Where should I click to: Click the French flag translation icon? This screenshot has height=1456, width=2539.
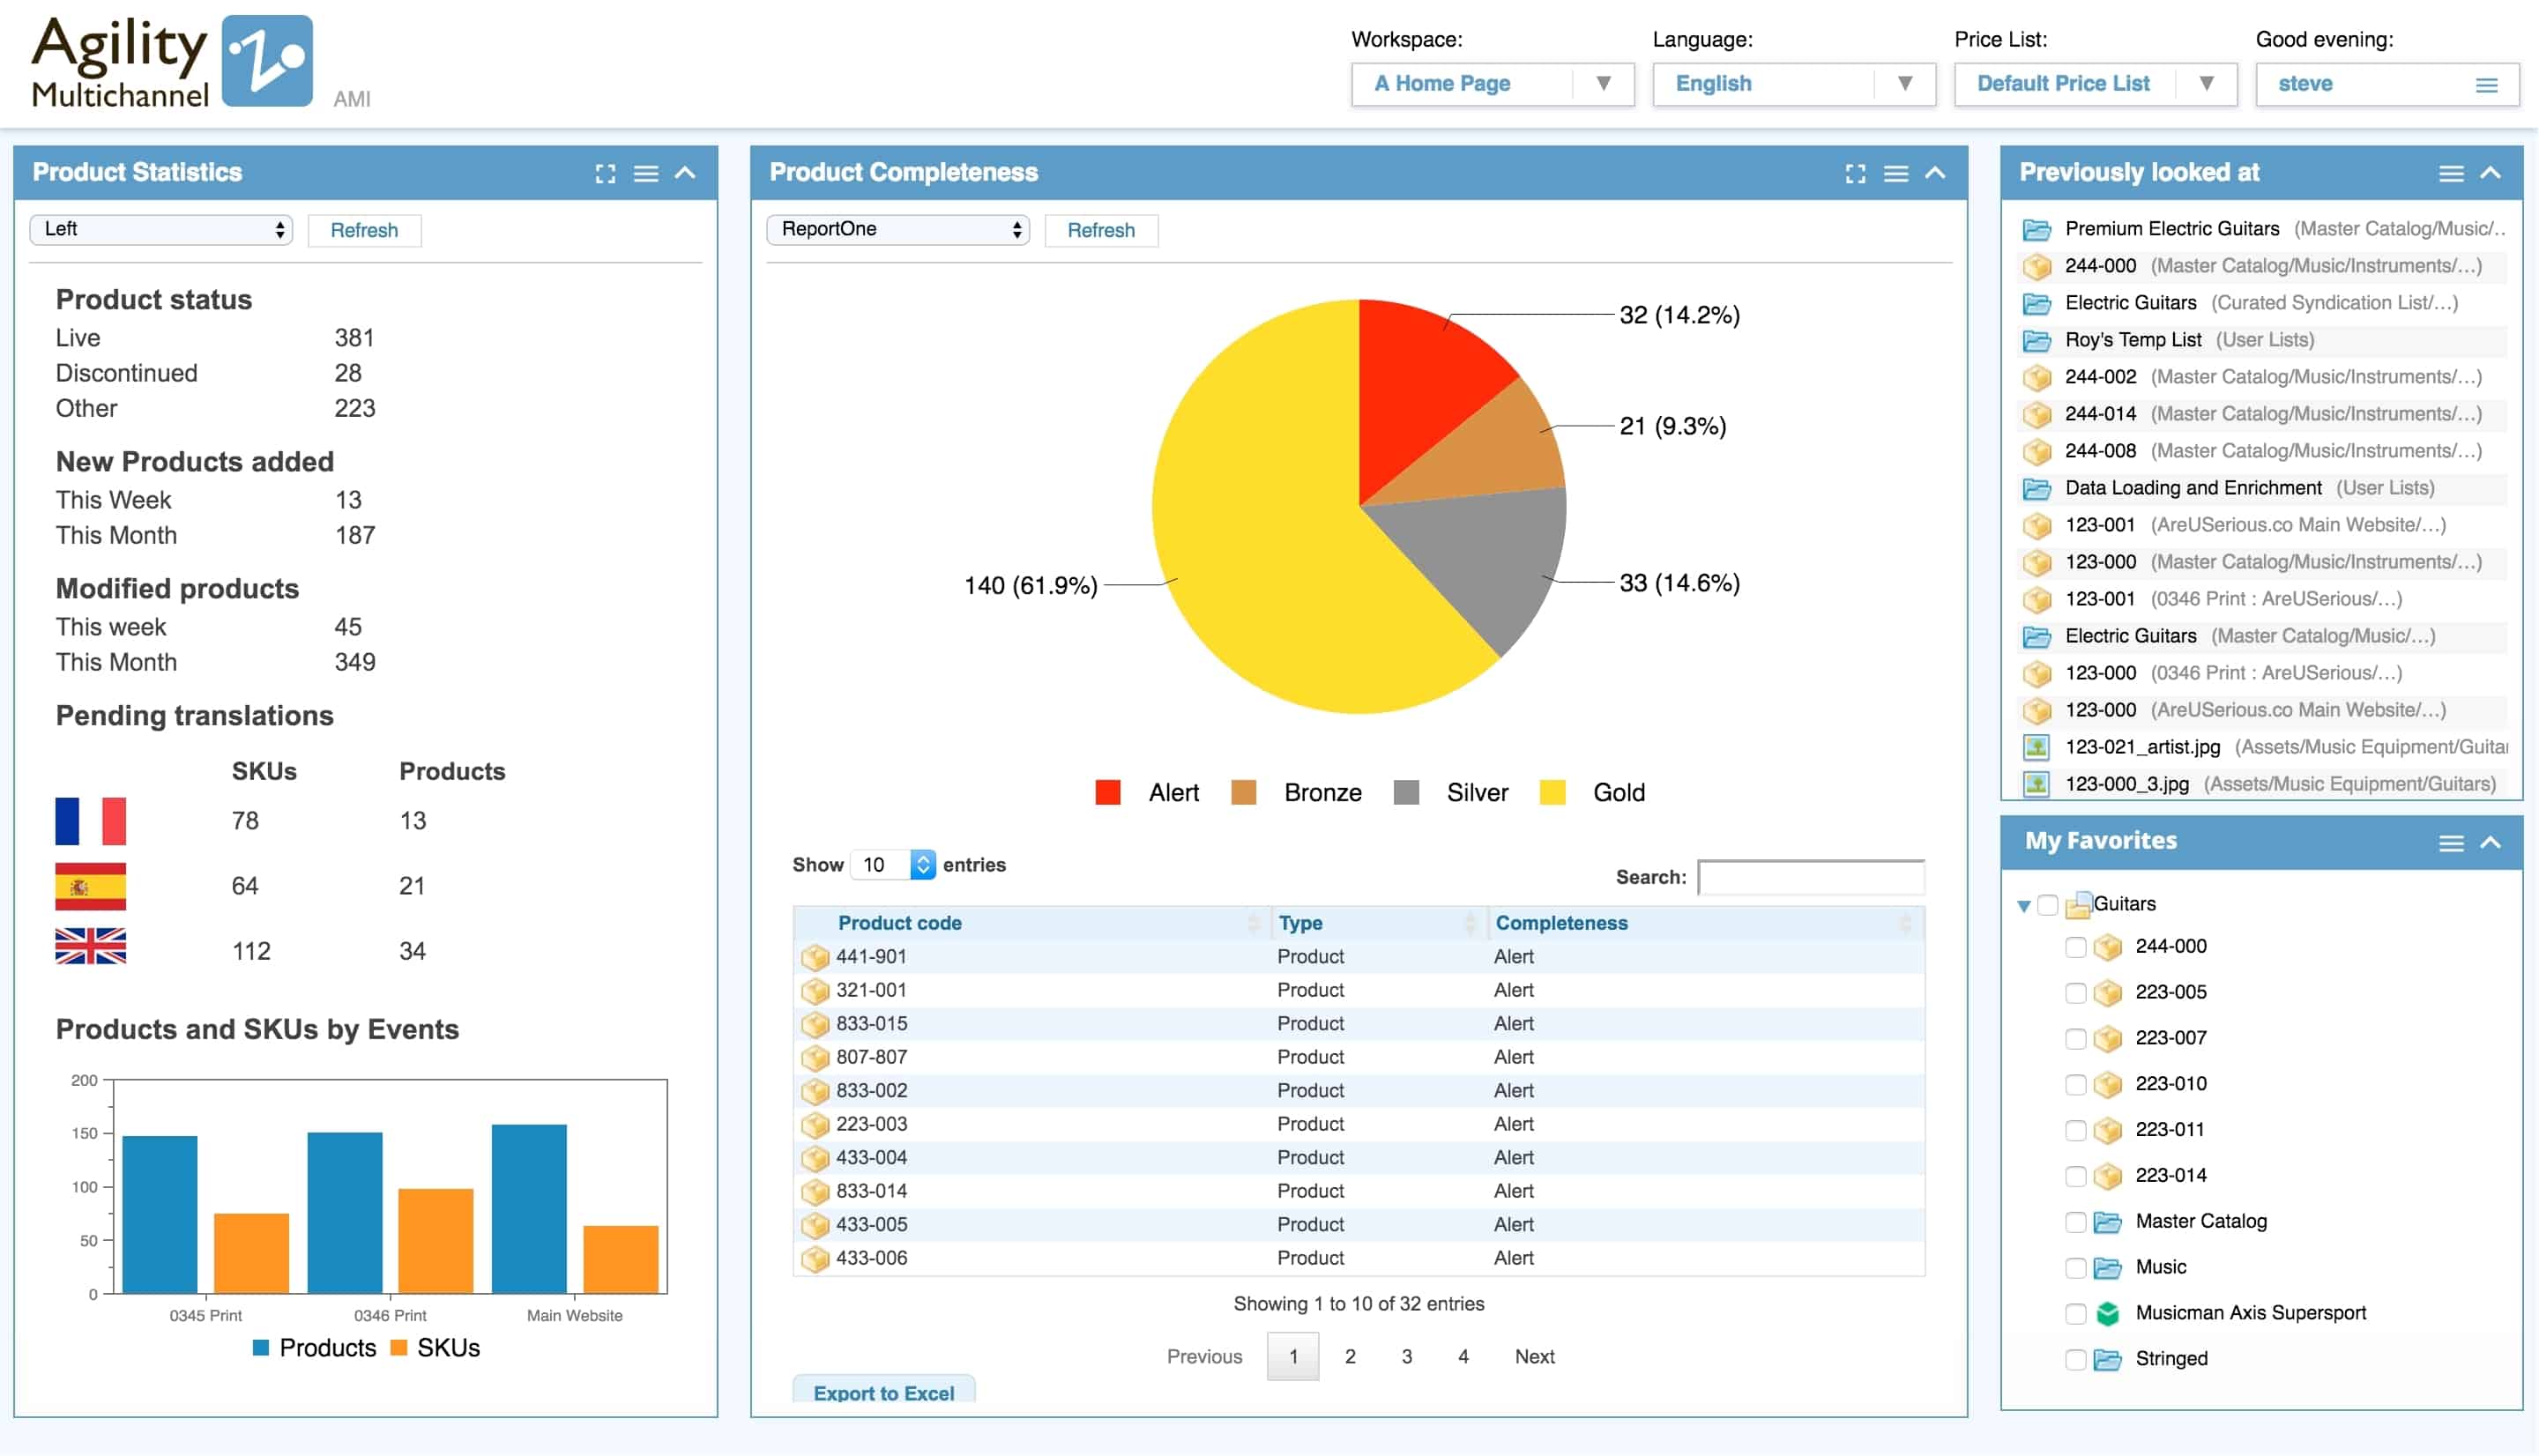(x=90, y=821)
